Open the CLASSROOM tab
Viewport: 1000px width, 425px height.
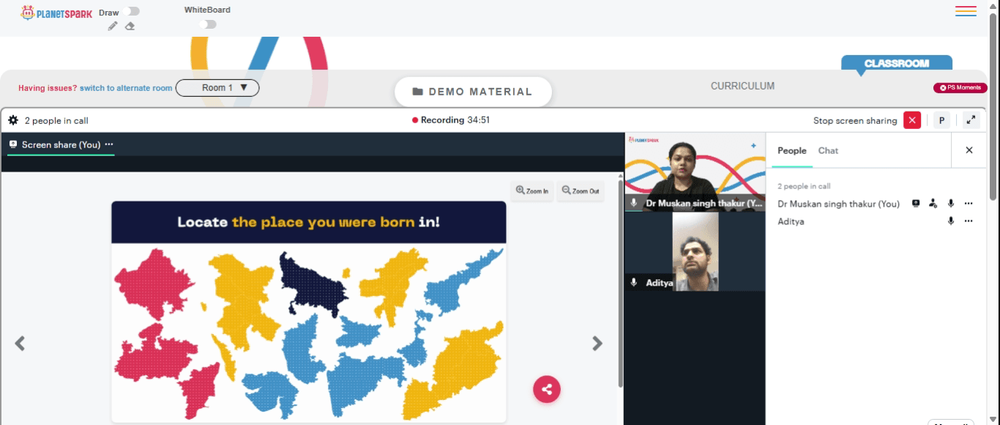896,63
